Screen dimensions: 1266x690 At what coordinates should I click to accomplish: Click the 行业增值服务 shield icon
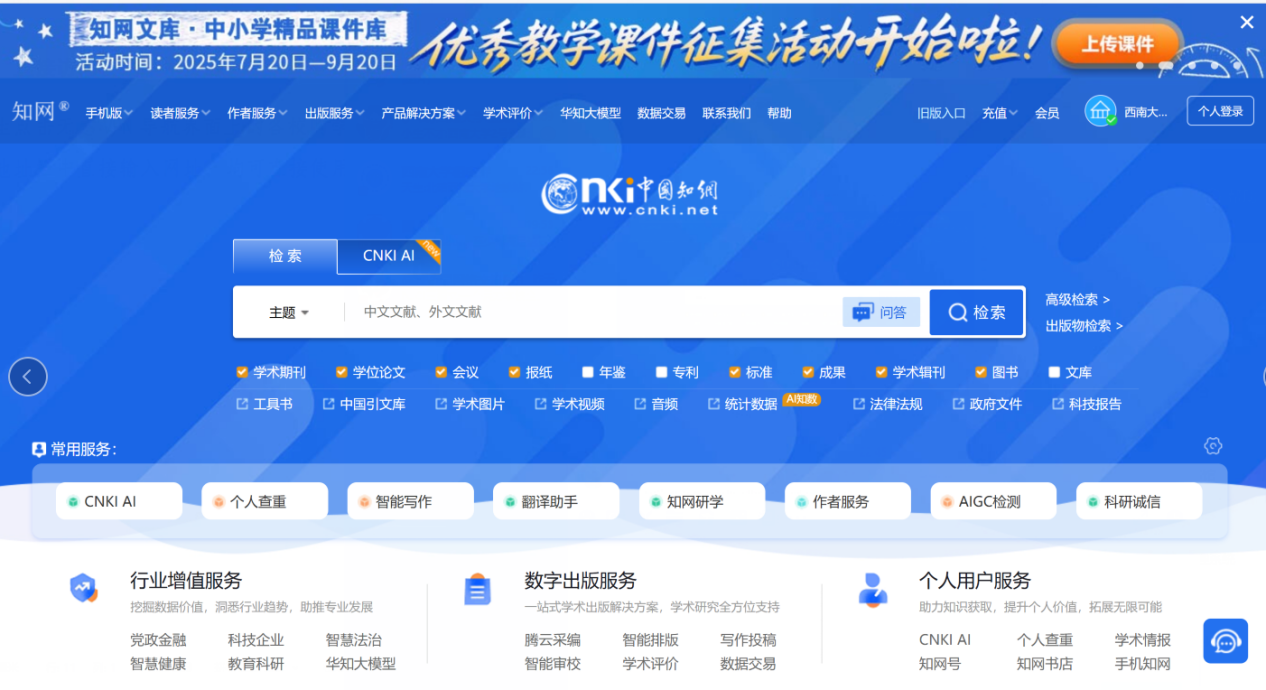tap(84, 588)
